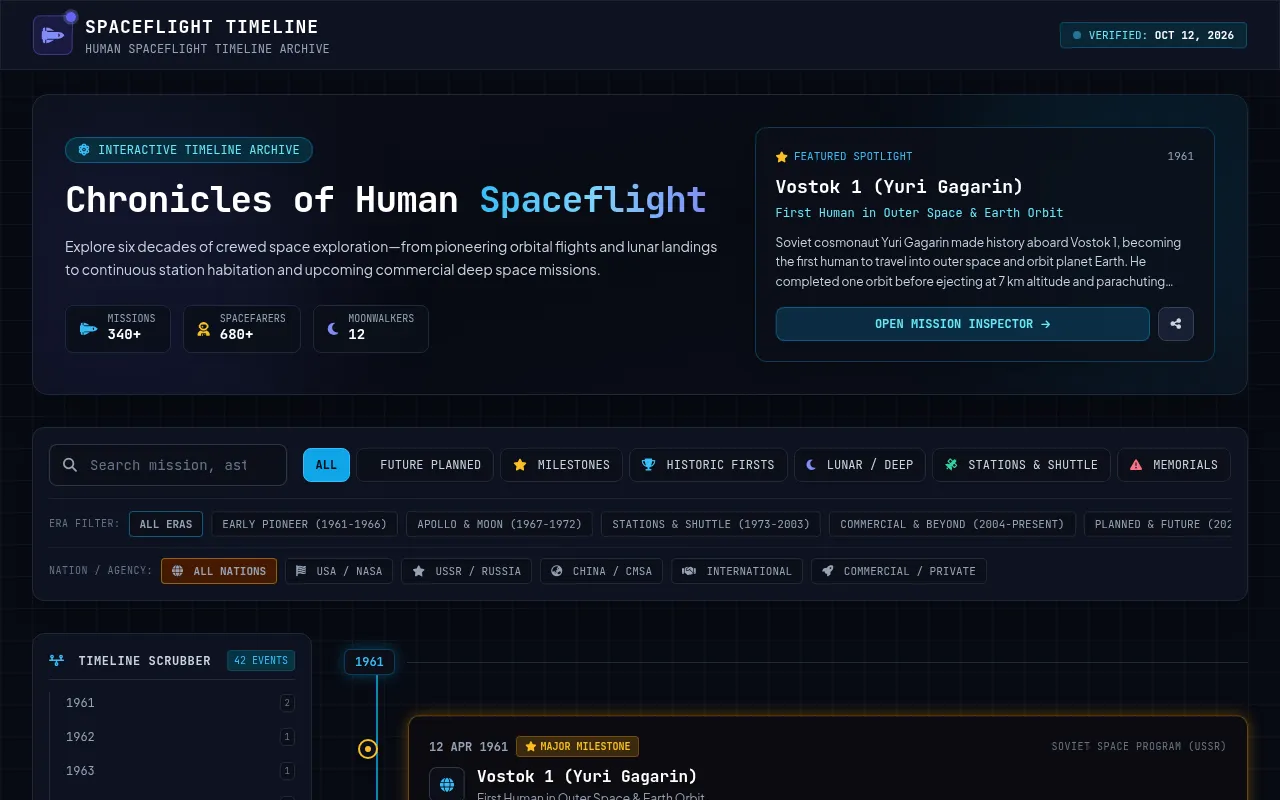This screenshot has height=800, width=1280.
Task: Switch to the All category tab
Action: [x=326, y=465]
